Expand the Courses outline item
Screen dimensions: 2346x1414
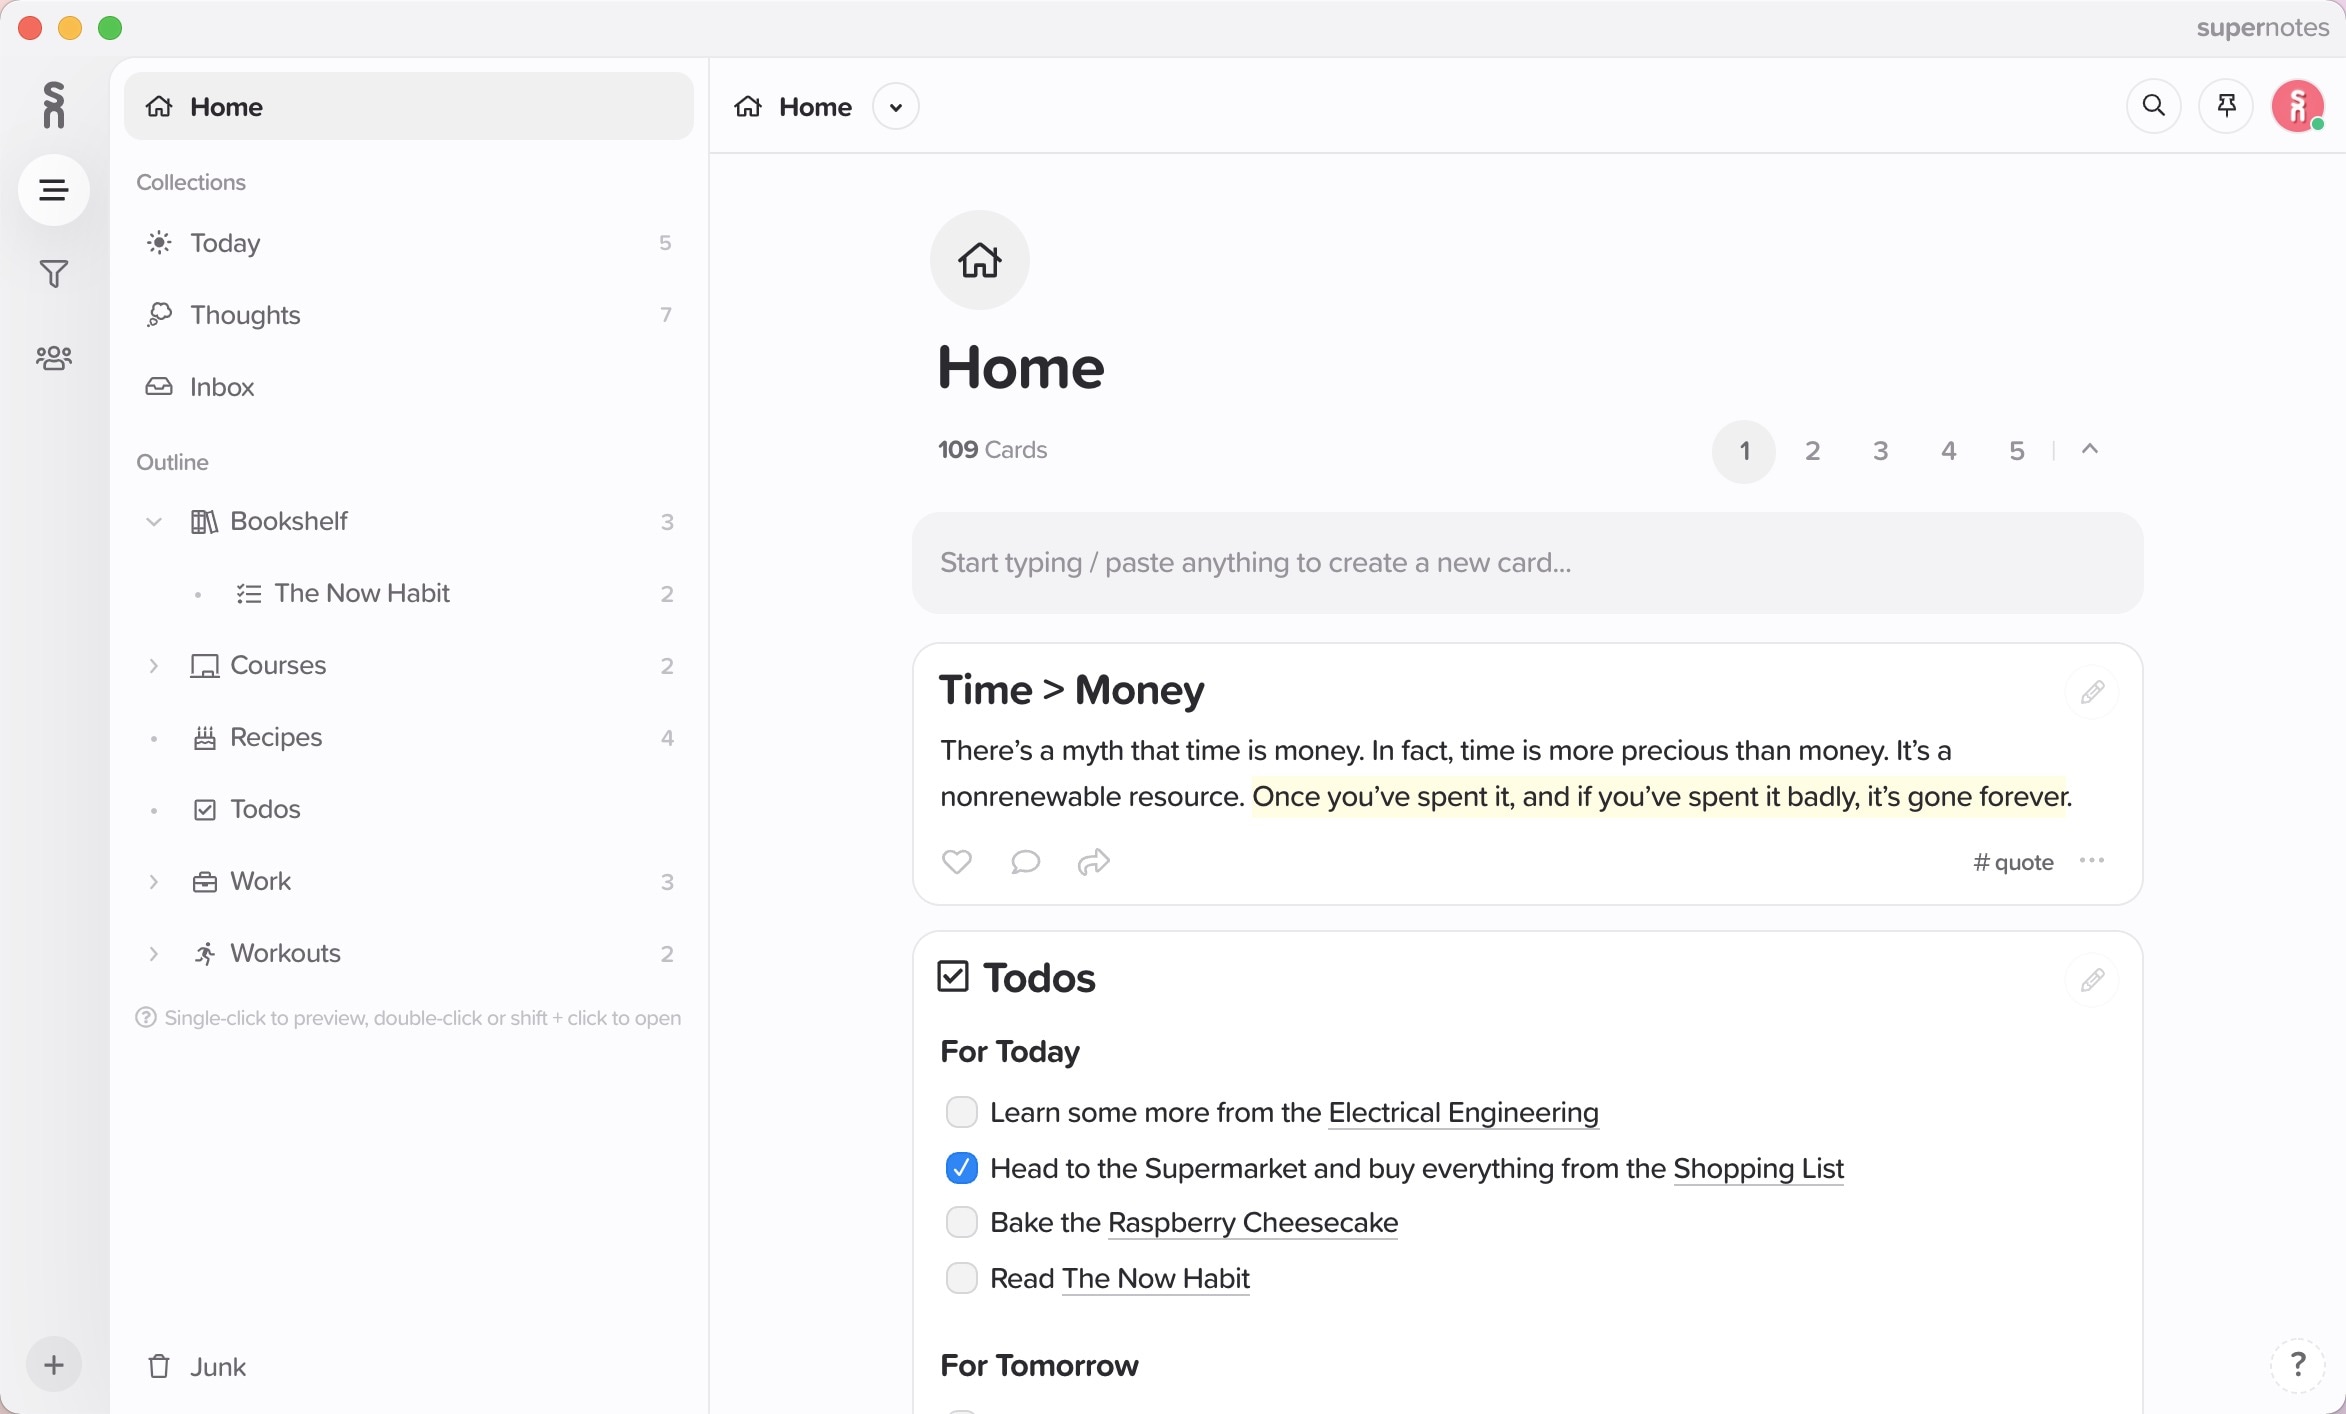[x=153, y=665]
